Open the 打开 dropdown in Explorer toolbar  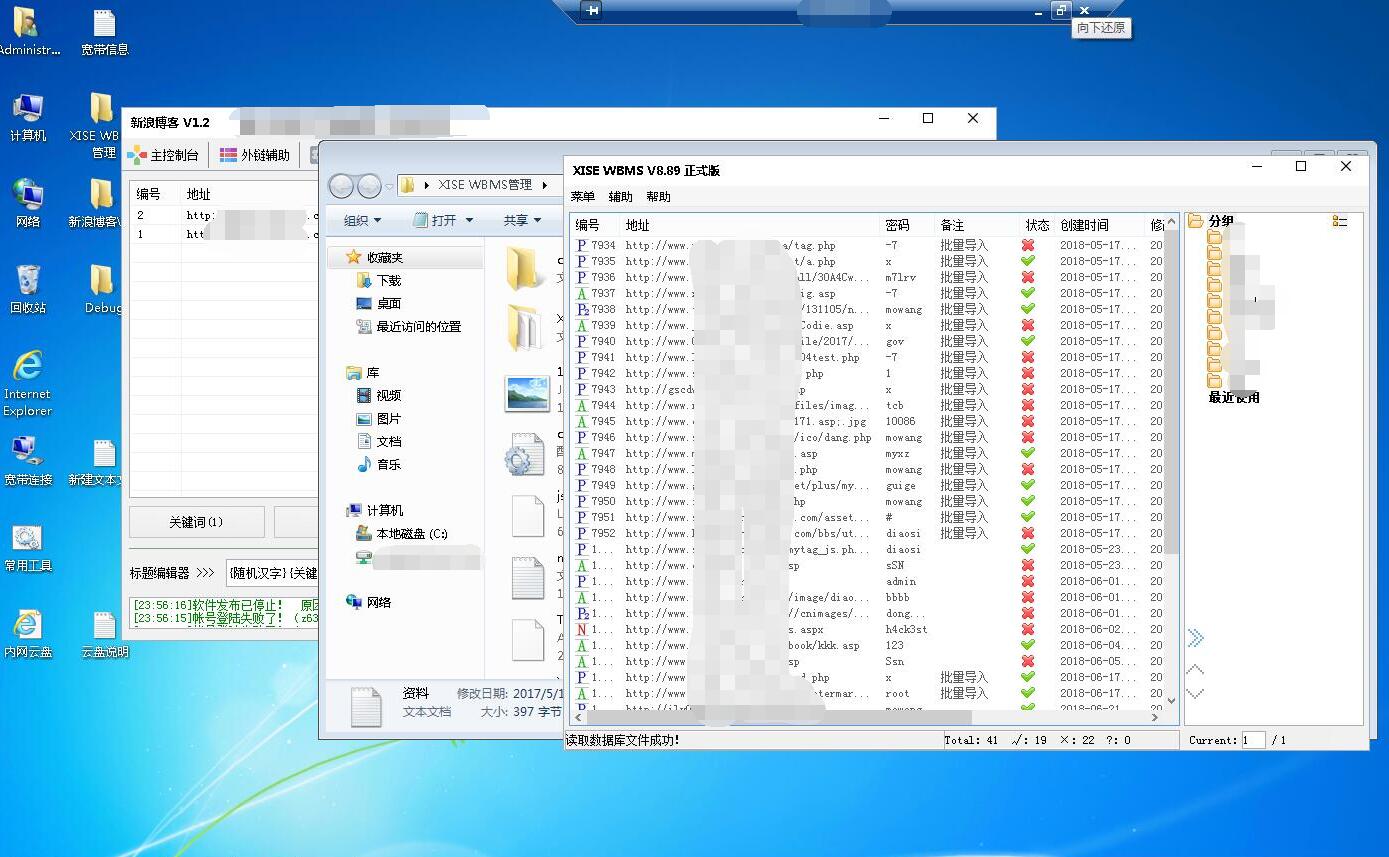tap(444, 220)
